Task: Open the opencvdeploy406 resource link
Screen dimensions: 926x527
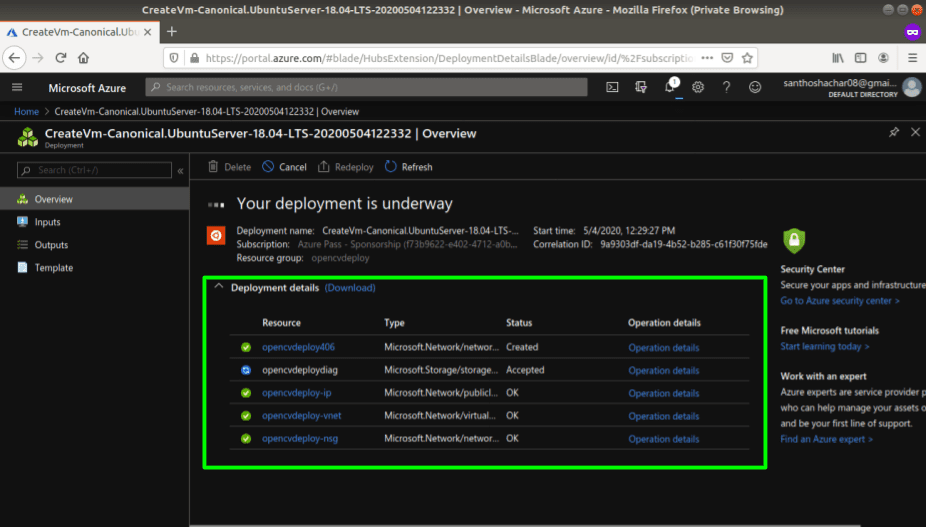Action: pos(298,347)
